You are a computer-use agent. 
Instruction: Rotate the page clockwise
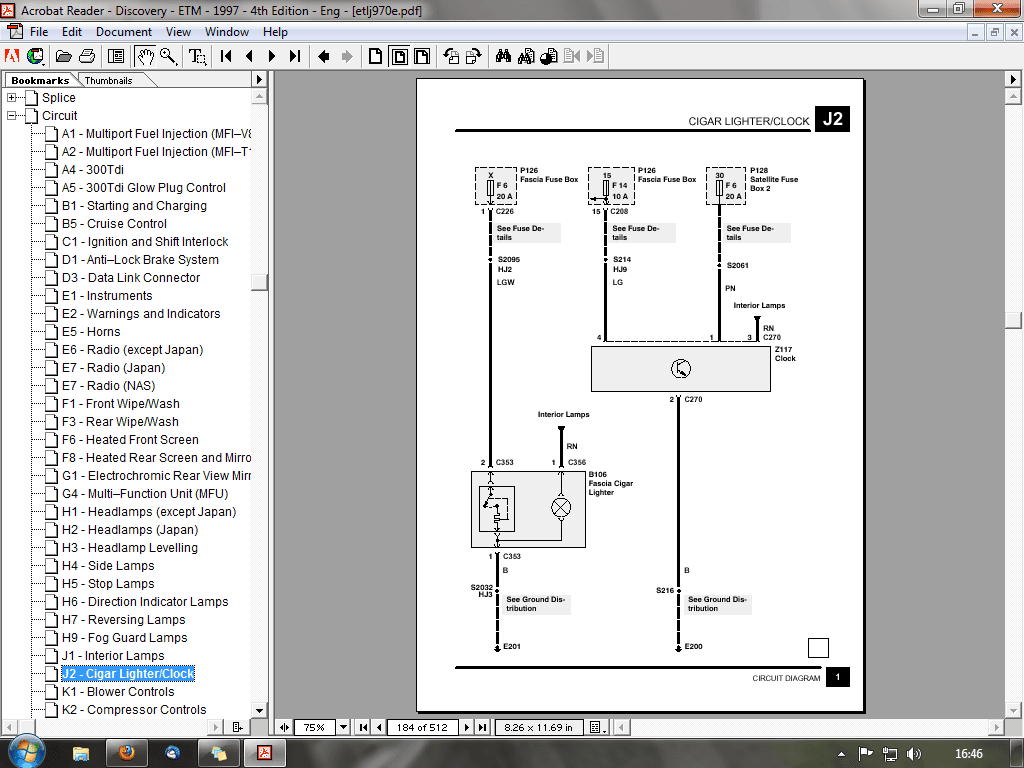coord(473,57)
